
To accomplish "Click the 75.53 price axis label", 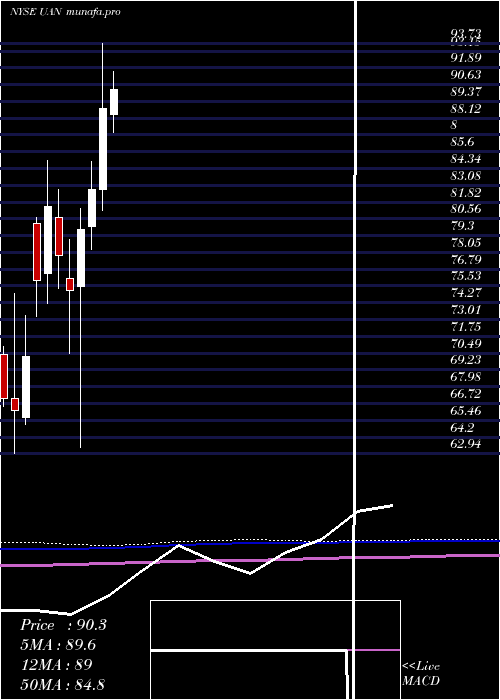I will click(466, 276).
